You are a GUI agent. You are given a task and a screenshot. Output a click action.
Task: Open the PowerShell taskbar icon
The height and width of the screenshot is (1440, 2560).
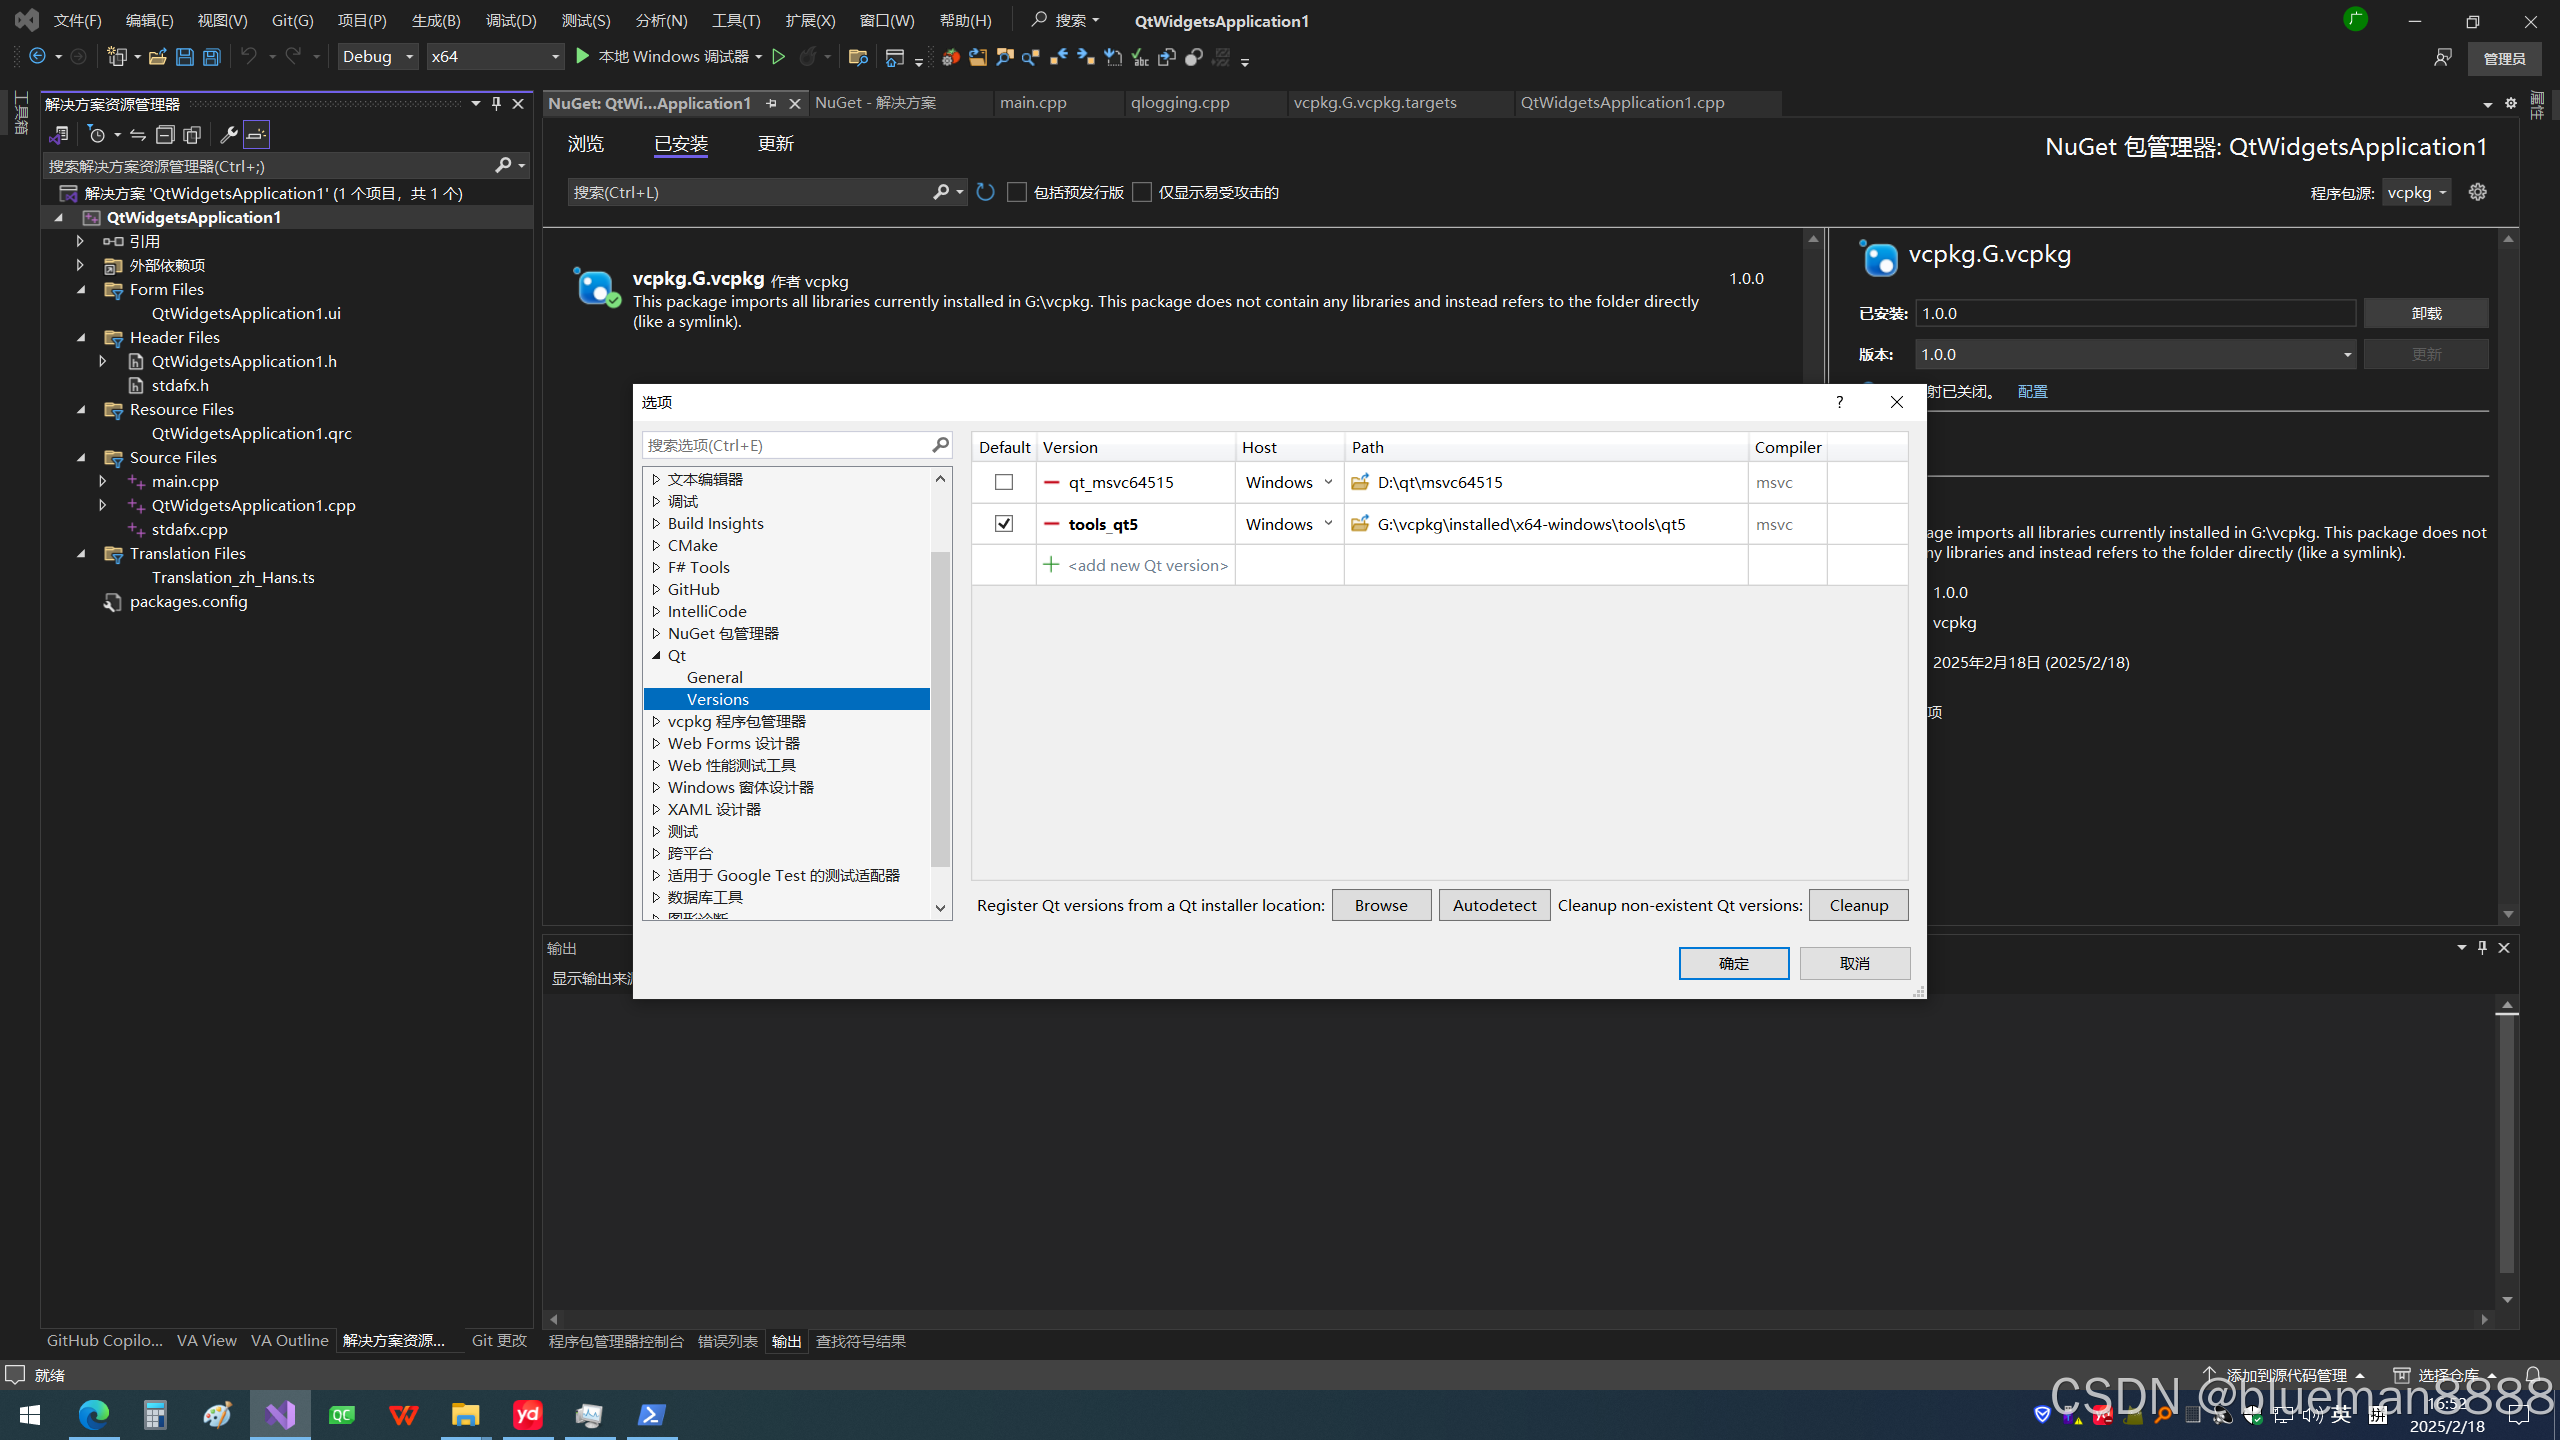click(x=652, y=1414)
